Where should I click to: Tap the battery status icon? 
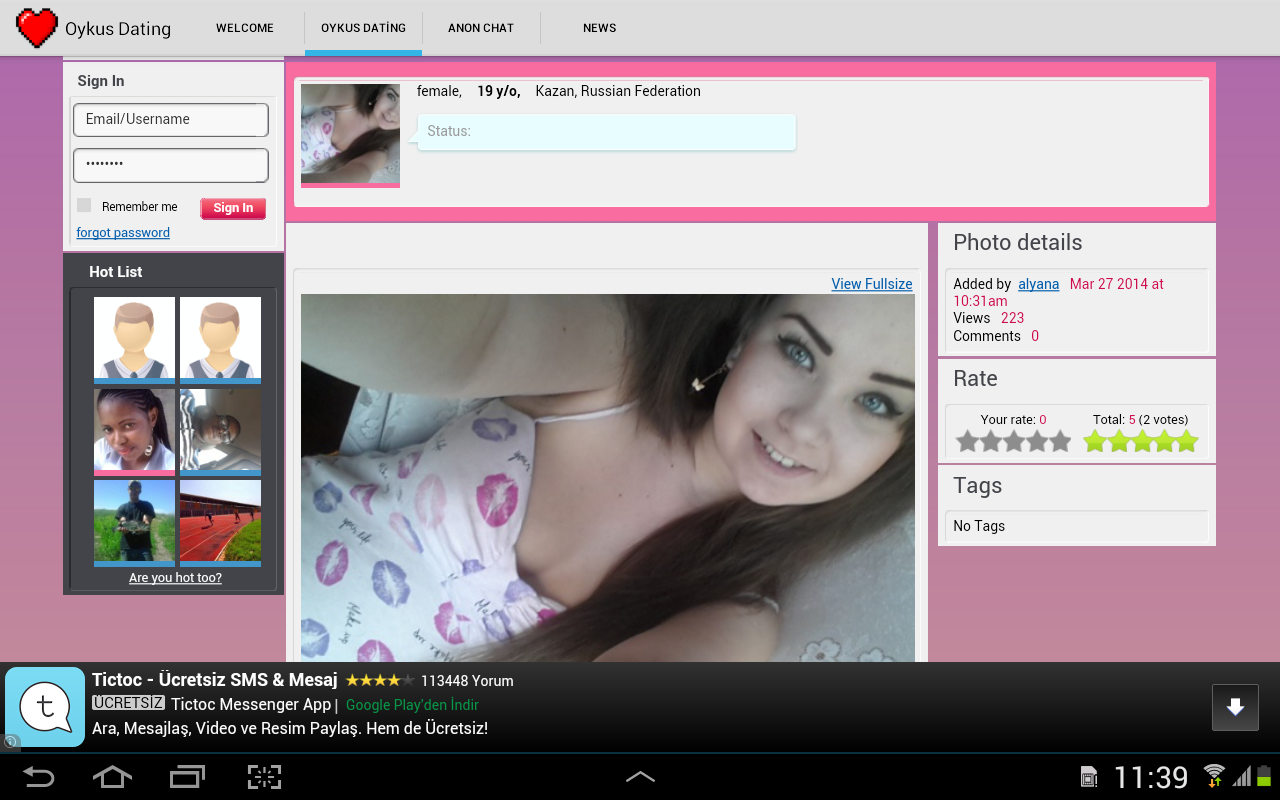(1264, 775)
